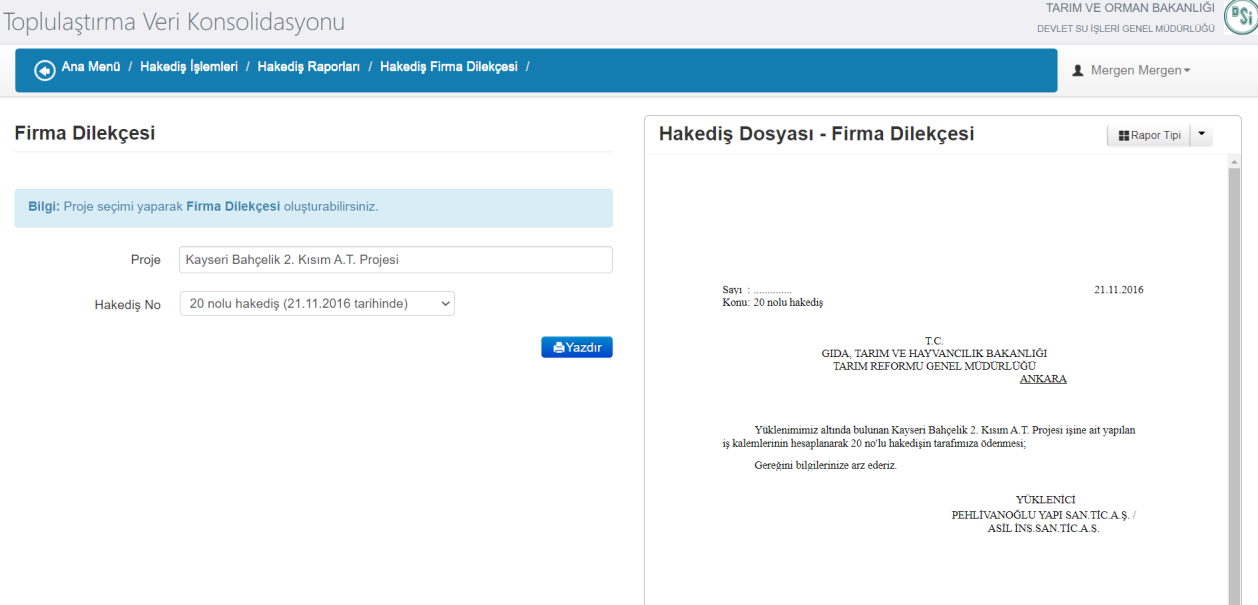Screen dimensions: 1258x605
Task: Click the report vertical scrollbar thumb
Action: point(1234,380)
